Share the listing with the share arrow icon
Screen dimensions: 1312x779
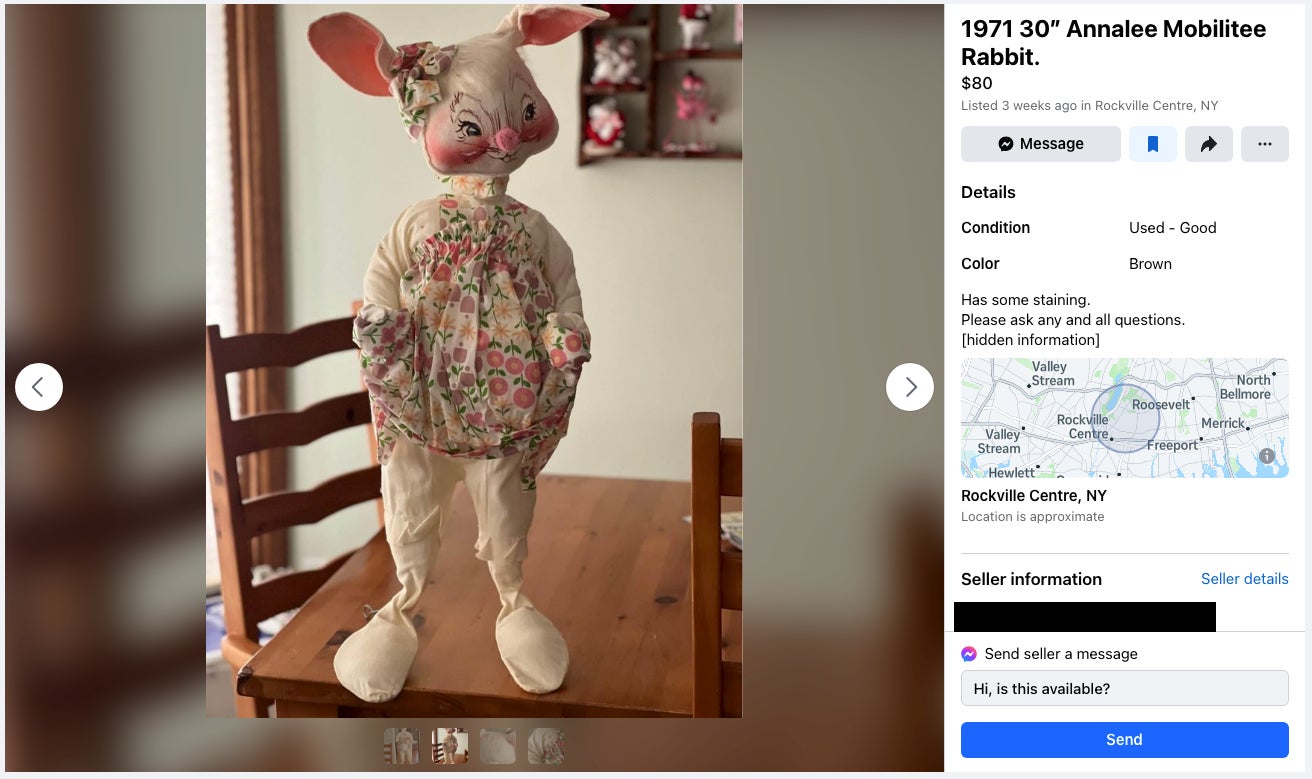click(1208, 143)
